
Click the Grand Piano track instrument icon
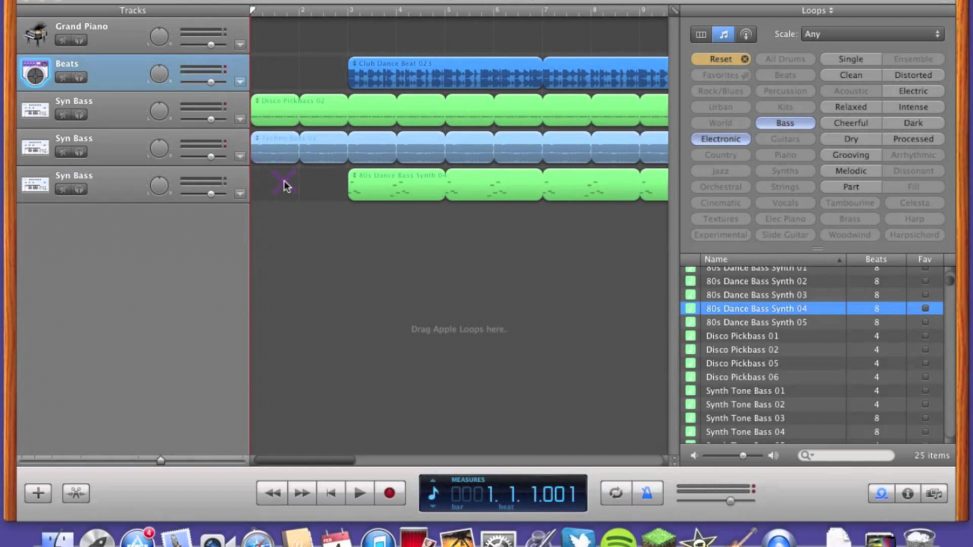coord(36,34)
